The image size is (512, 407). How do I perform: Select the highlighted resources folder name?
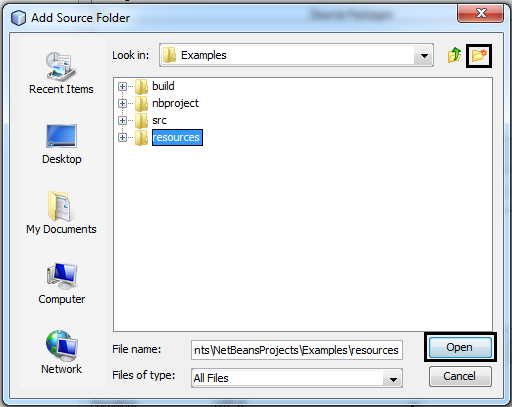pos(177,137)
